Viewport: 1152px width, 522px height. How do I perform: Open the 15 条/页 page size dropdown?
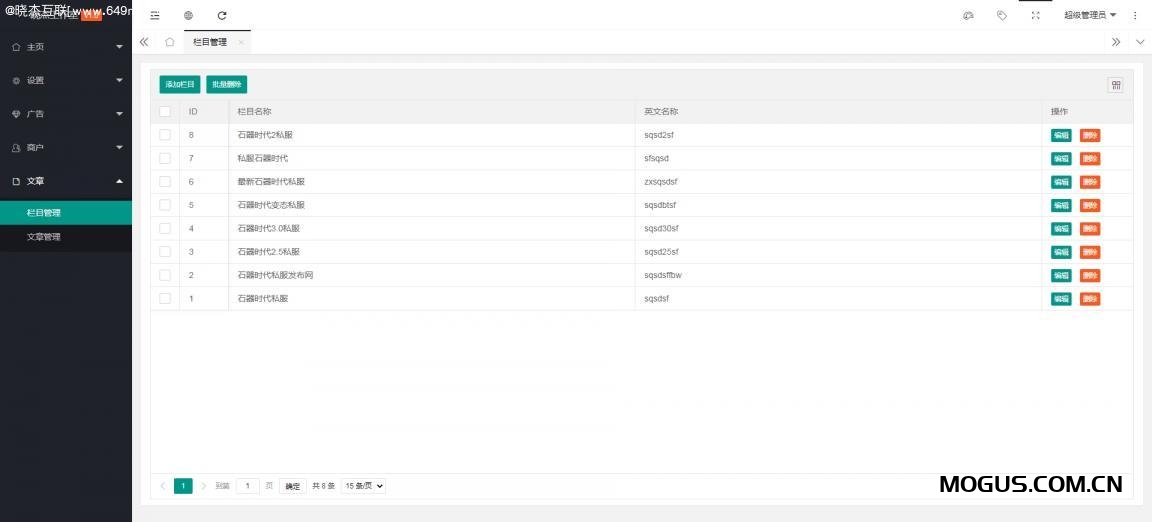pyautogui.click(x=363, y=486)
